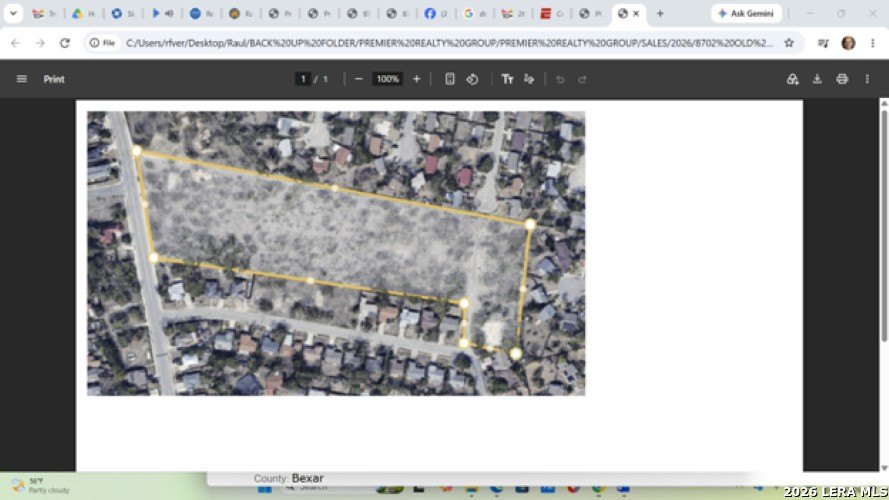Click the Print document title
This screenshot has height=500, width=889.
54,79
